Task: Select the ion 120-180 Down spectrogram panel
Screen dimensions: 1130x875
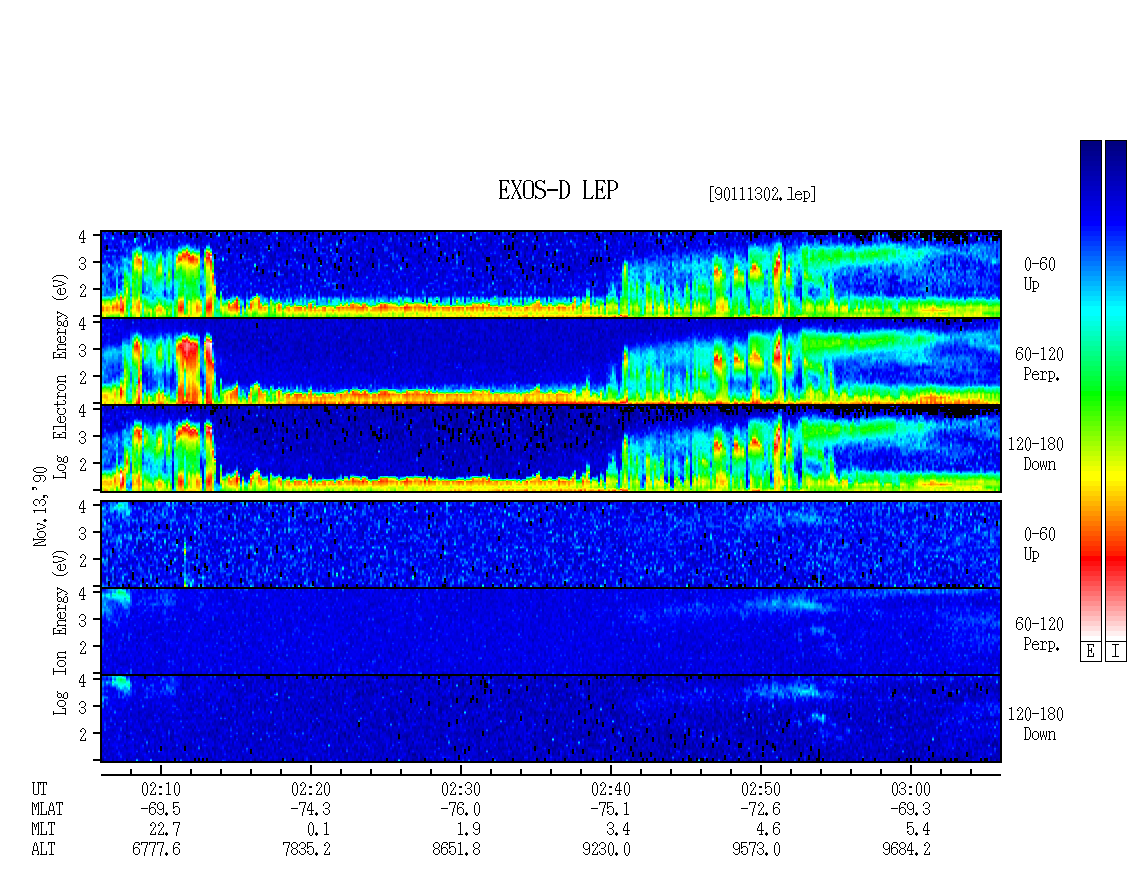Action: [551, 719]
